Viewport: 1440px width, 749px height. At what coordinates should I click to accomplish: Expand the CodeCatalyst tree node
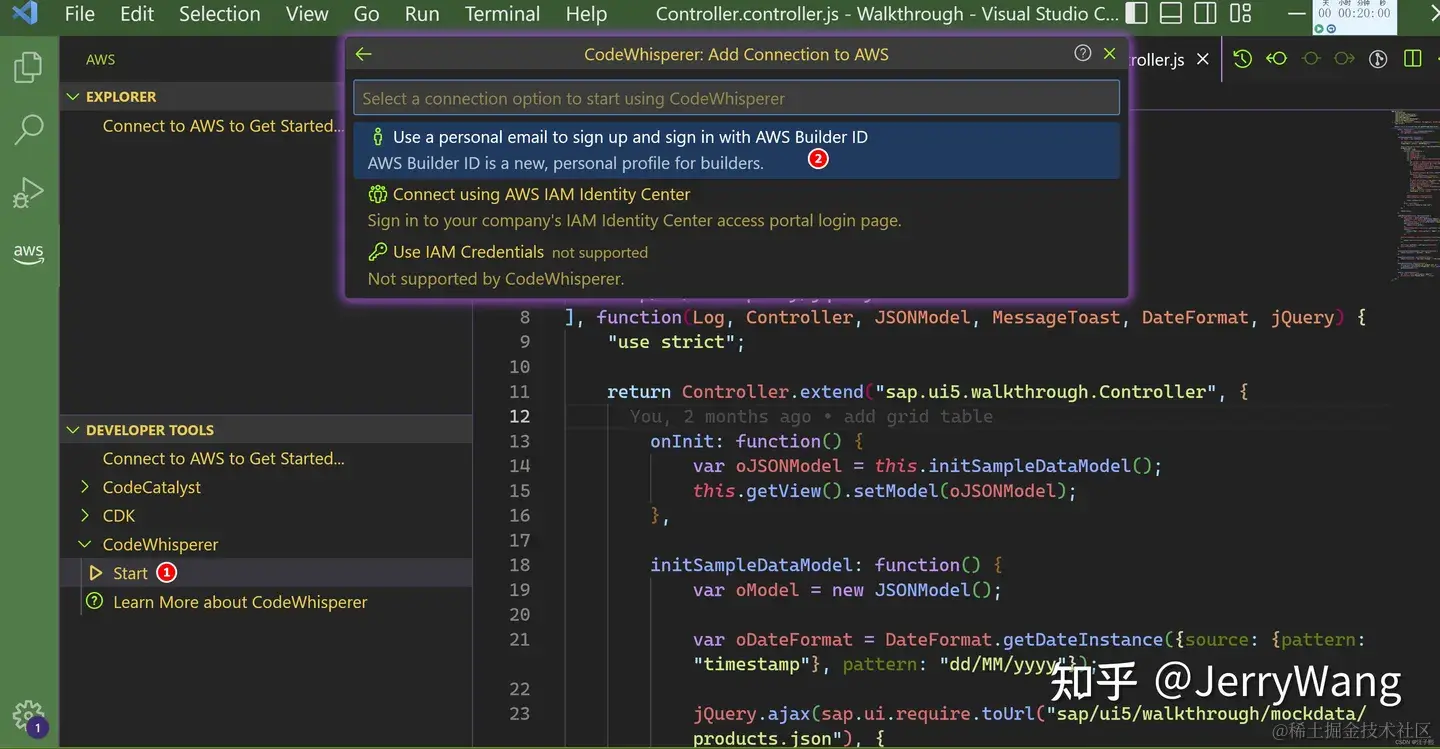pyautogui.click(x=84, y=487)
